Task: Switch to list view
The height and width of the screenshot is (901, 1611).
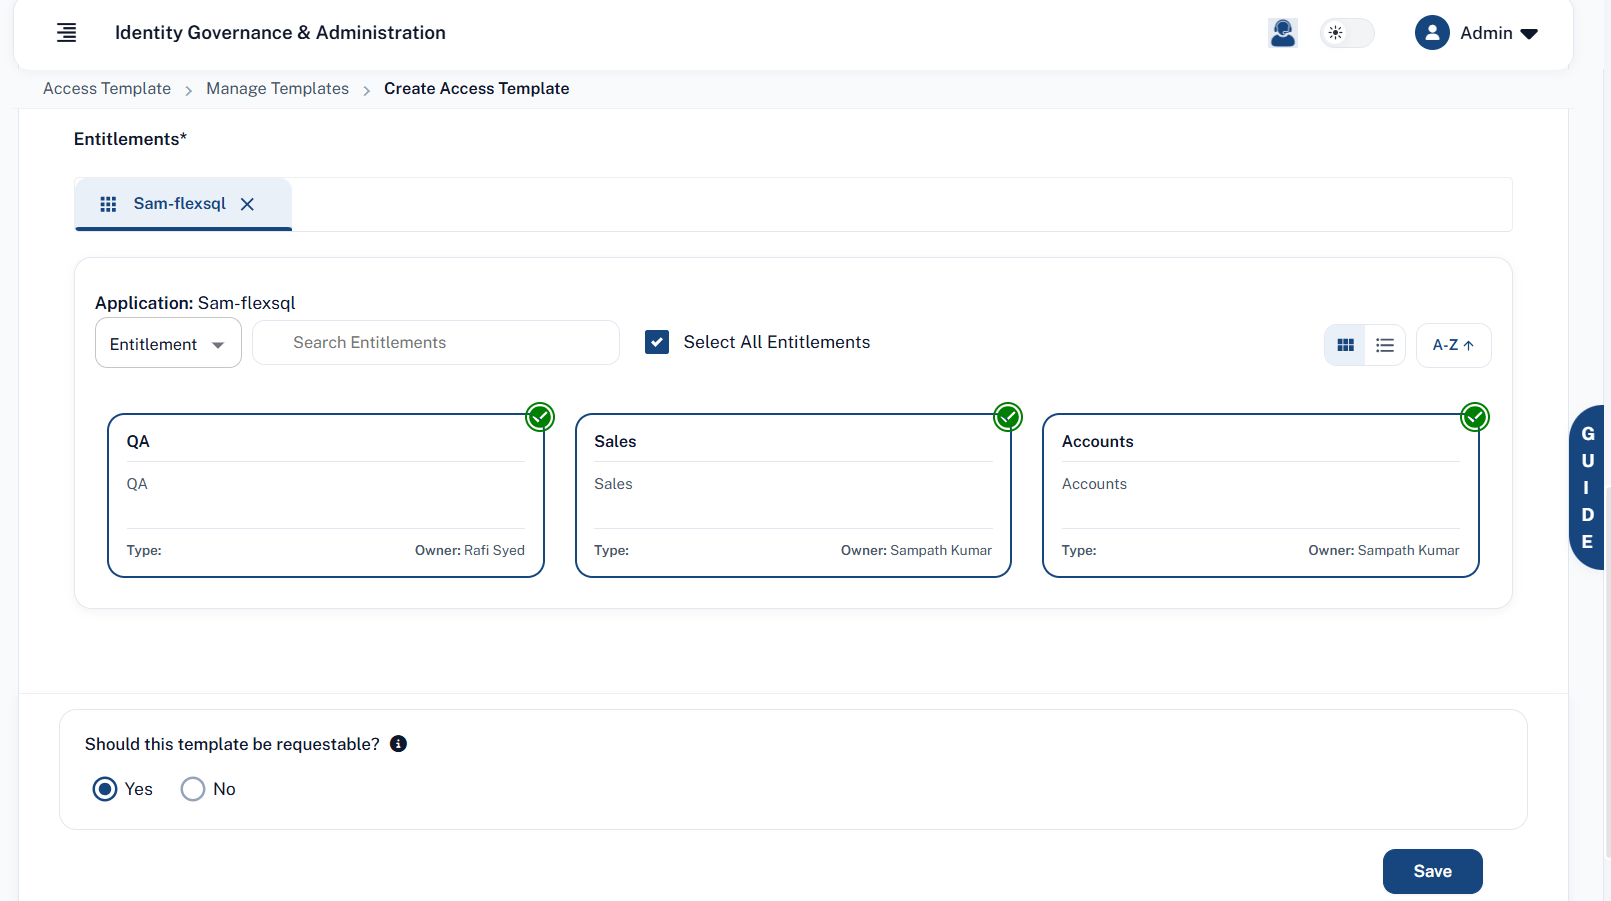Action: click(1385, 345)
